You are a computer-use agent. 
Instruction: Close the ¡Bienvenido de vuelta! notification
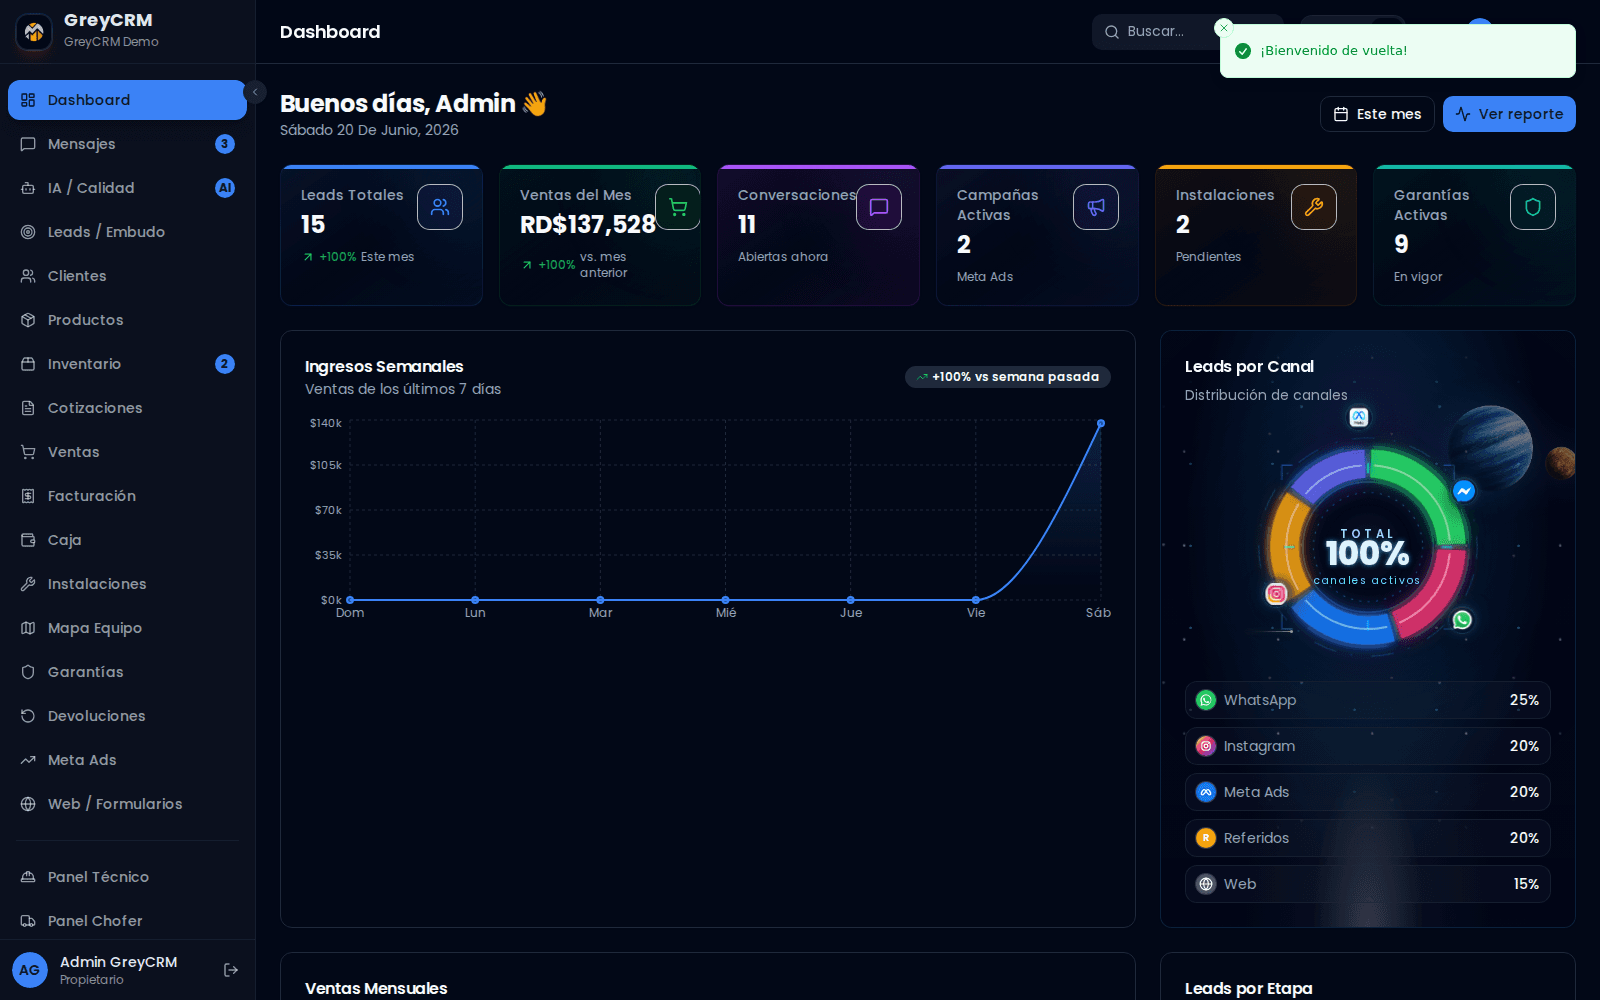click(1224, 28)
